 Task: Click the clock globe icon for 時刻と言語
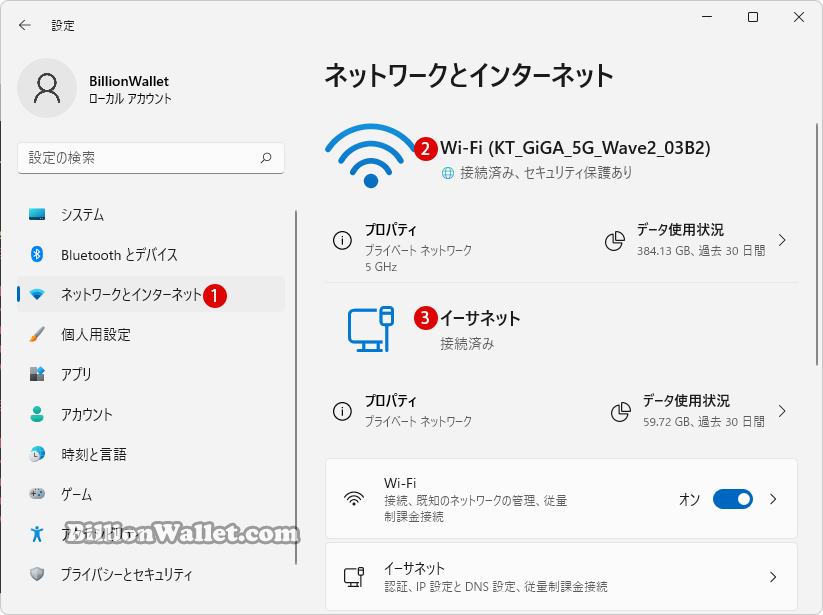click(37, 454)
